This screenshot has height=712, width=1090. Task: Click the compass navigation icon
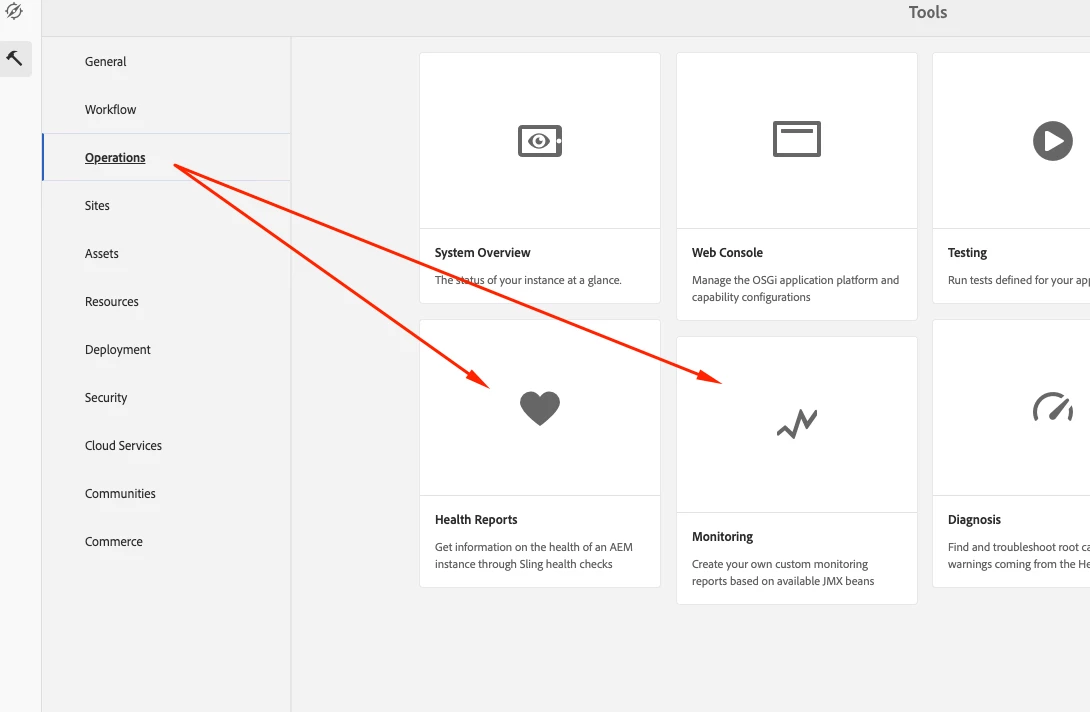pos(14,11)
